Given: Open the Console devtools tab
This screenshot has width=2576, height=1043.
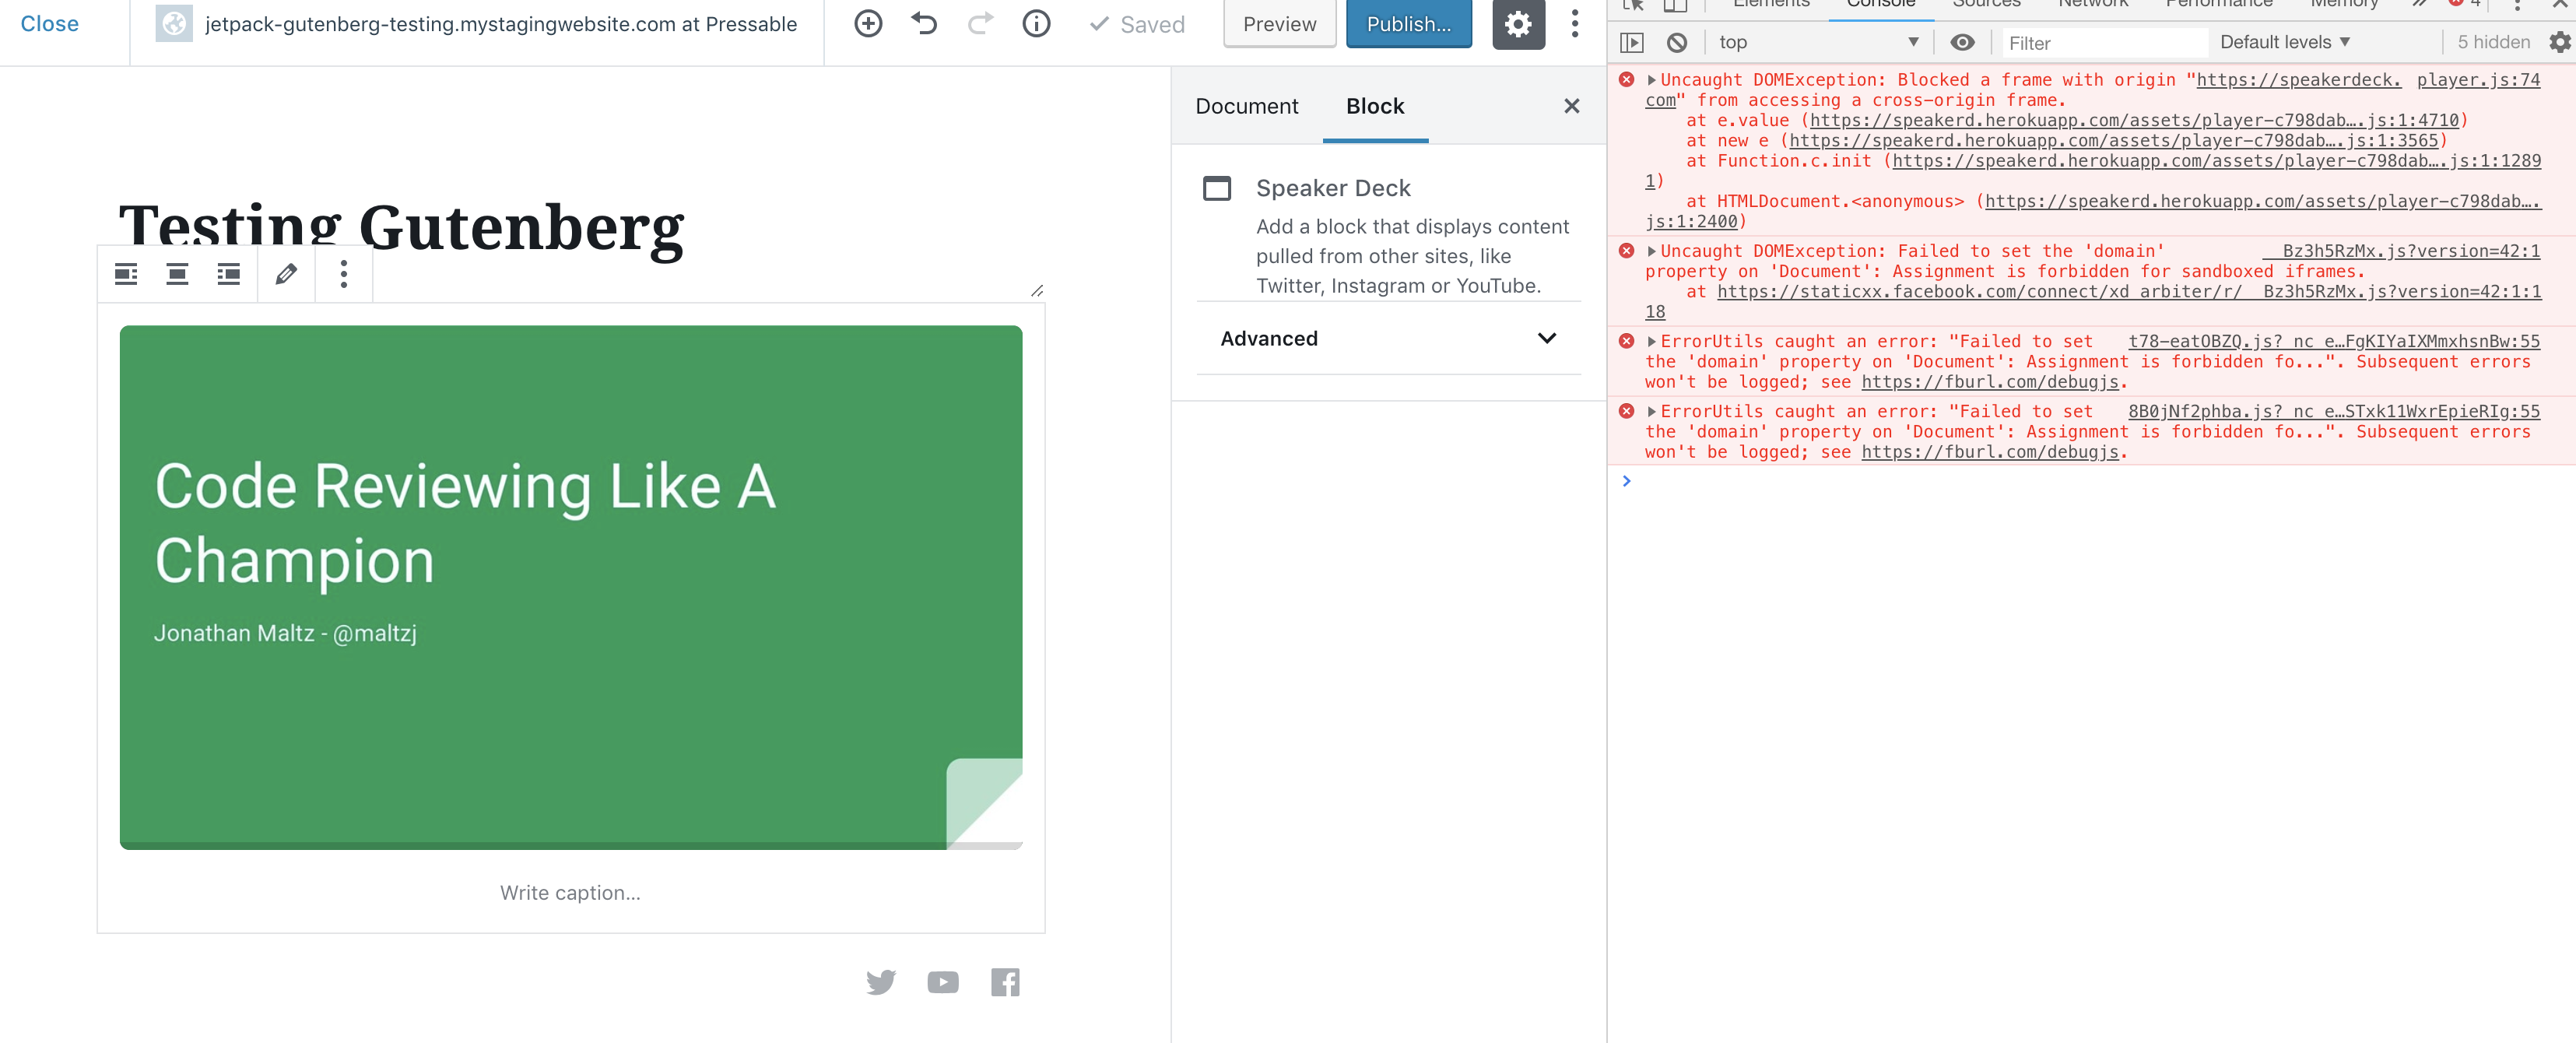Looking at the screenshot, I should [1880, 5].
